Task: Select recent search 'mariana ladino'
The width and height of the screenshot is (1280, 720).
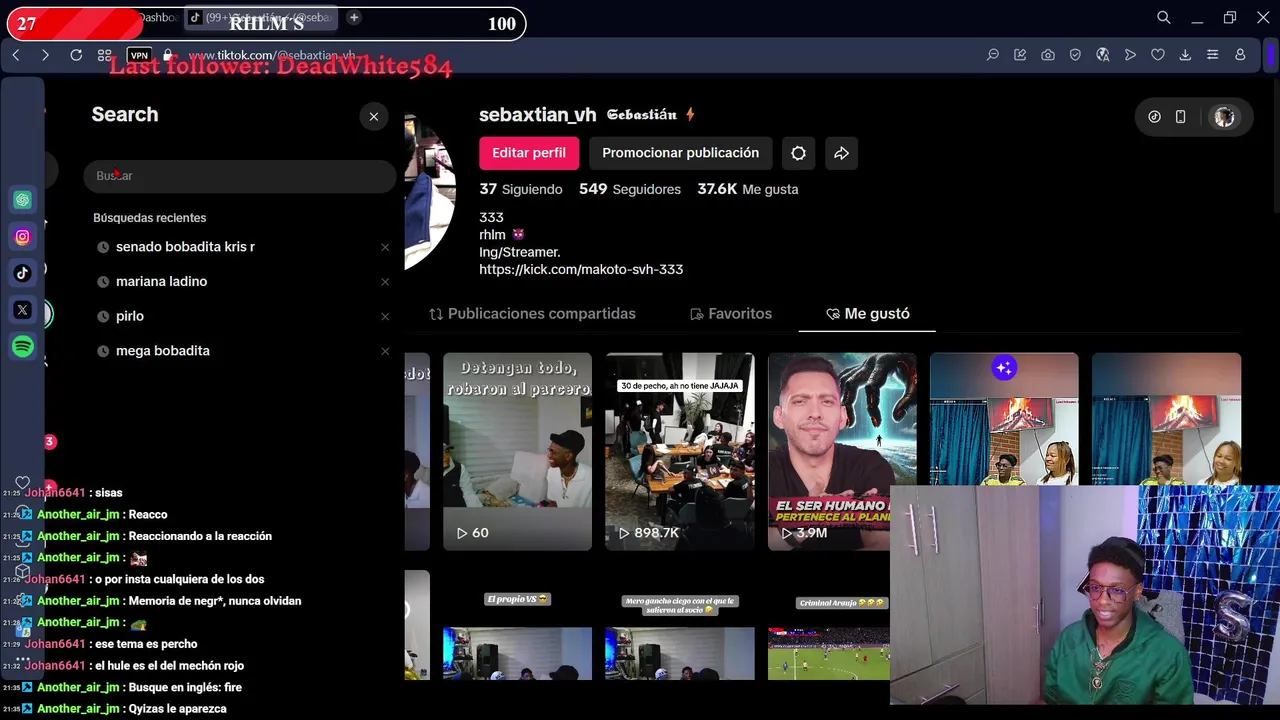Action: coord(161,282)
